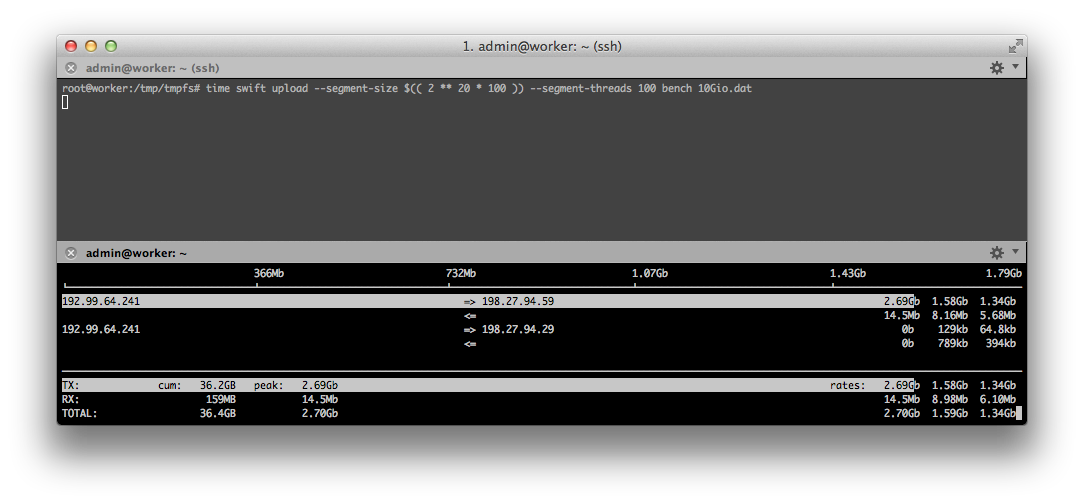Click the 1.07Gb scale label
This screenshot has height=504, width=1084.
tap(650, 273)
